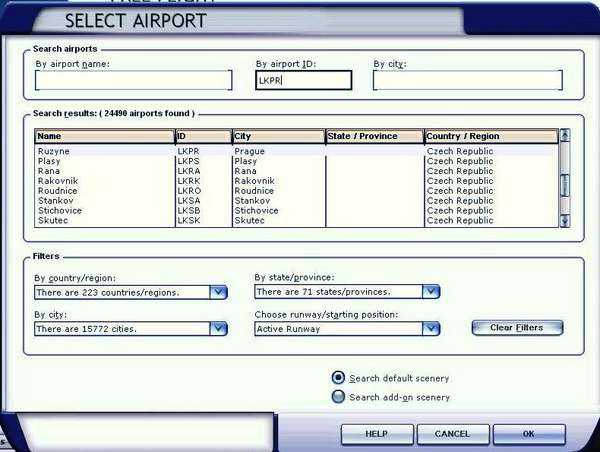Click the By airport name search field

(133, 81)
